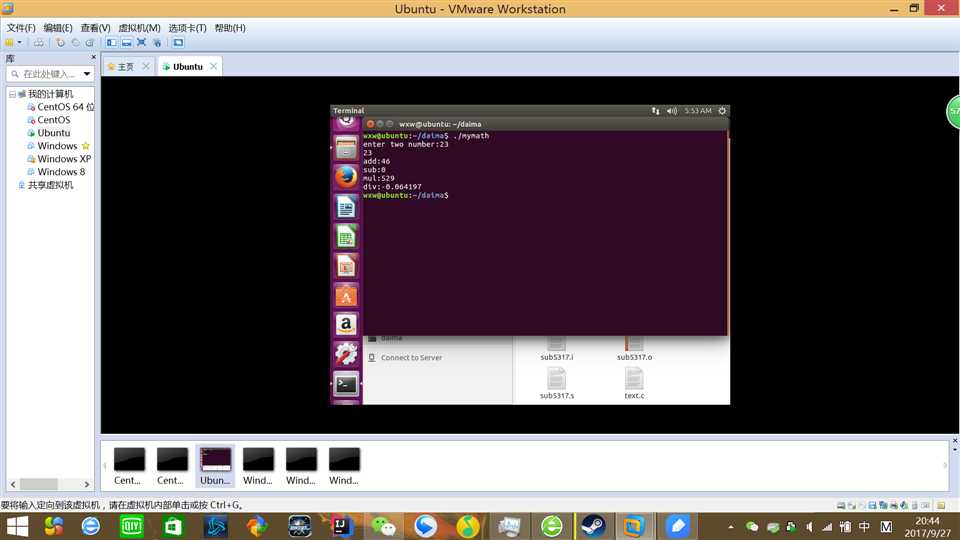Click the library scrollbar right arrow
Image resolution: width=960 pixels, height=540 pixels.
click(x=86, y=484)
